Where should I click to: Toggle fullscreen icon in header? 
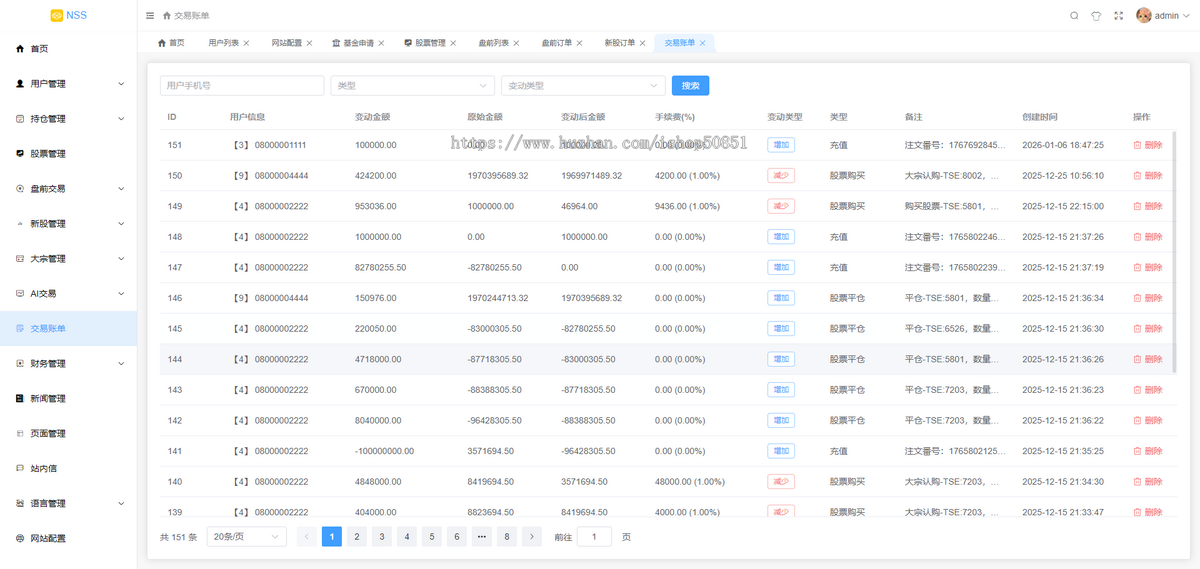[1118, 16]
